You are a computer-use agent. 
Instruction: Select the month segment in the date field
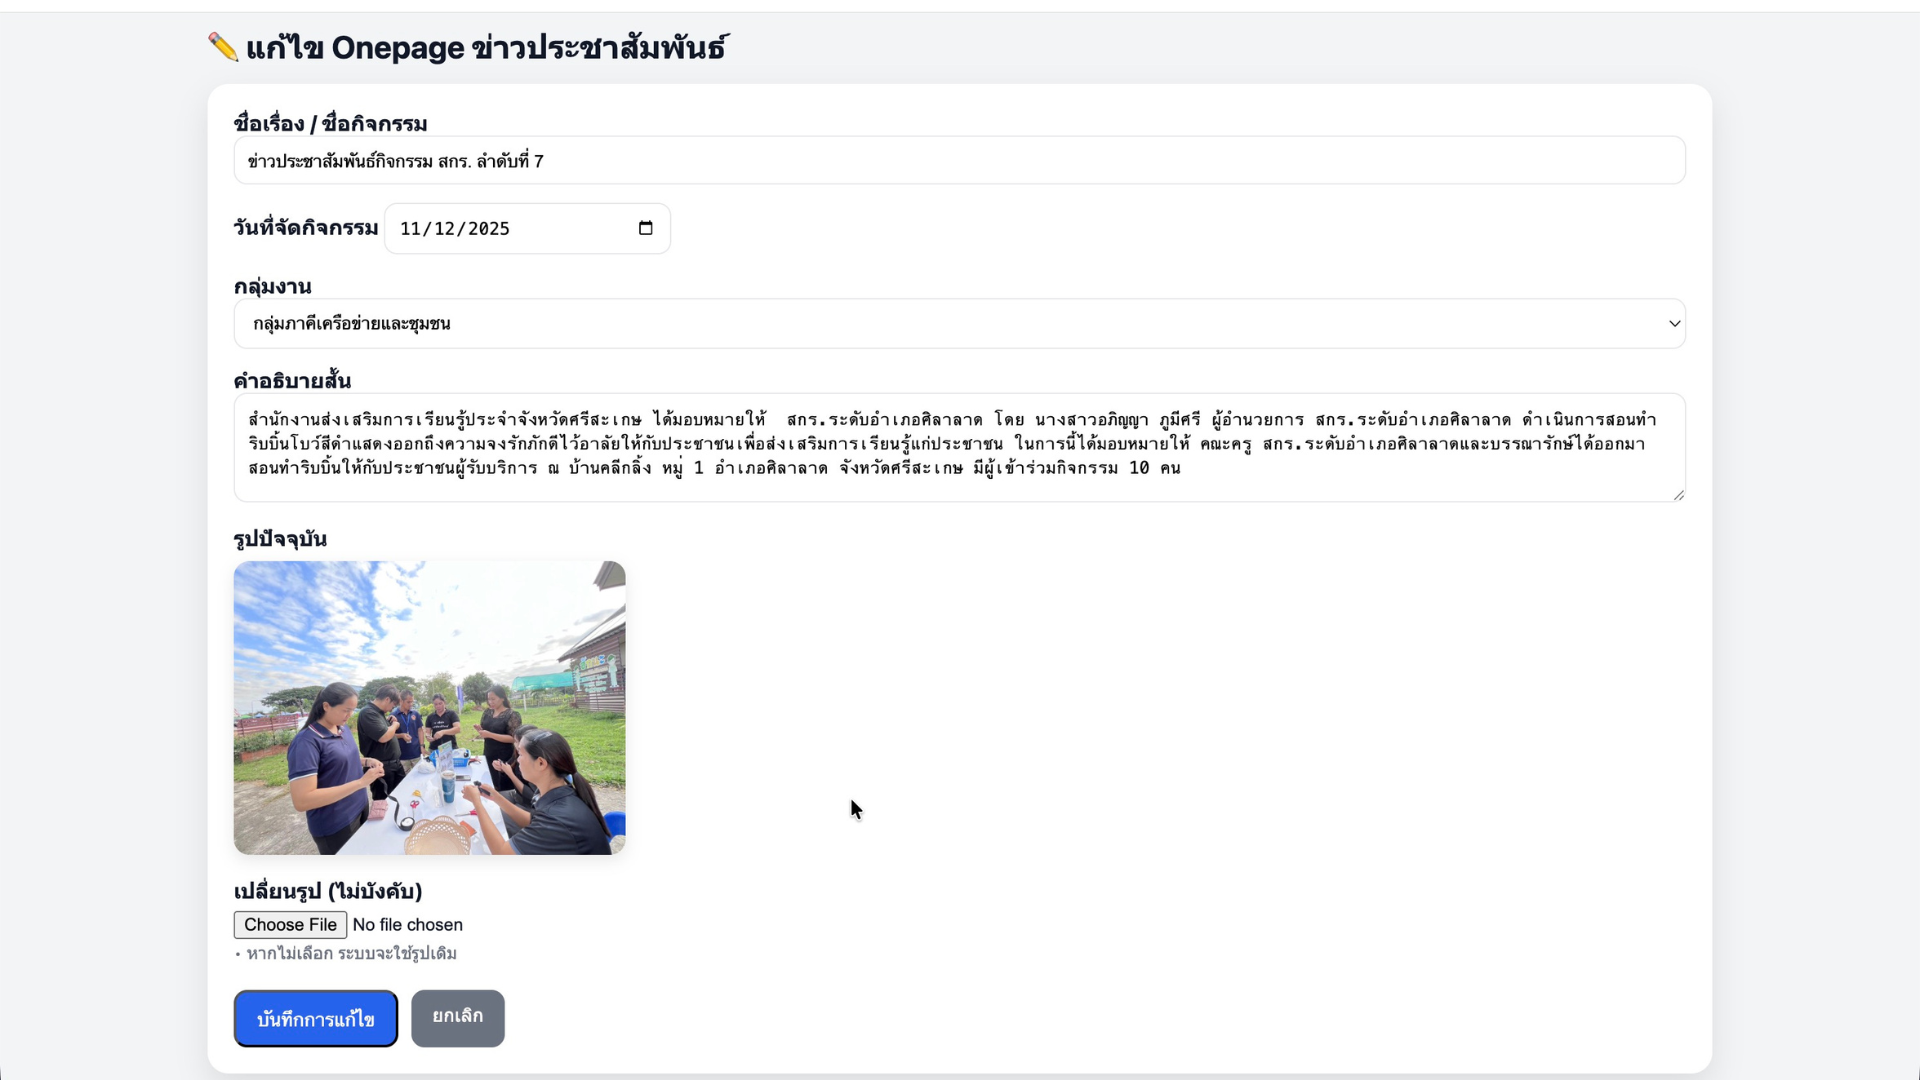(x=410, y=229)
